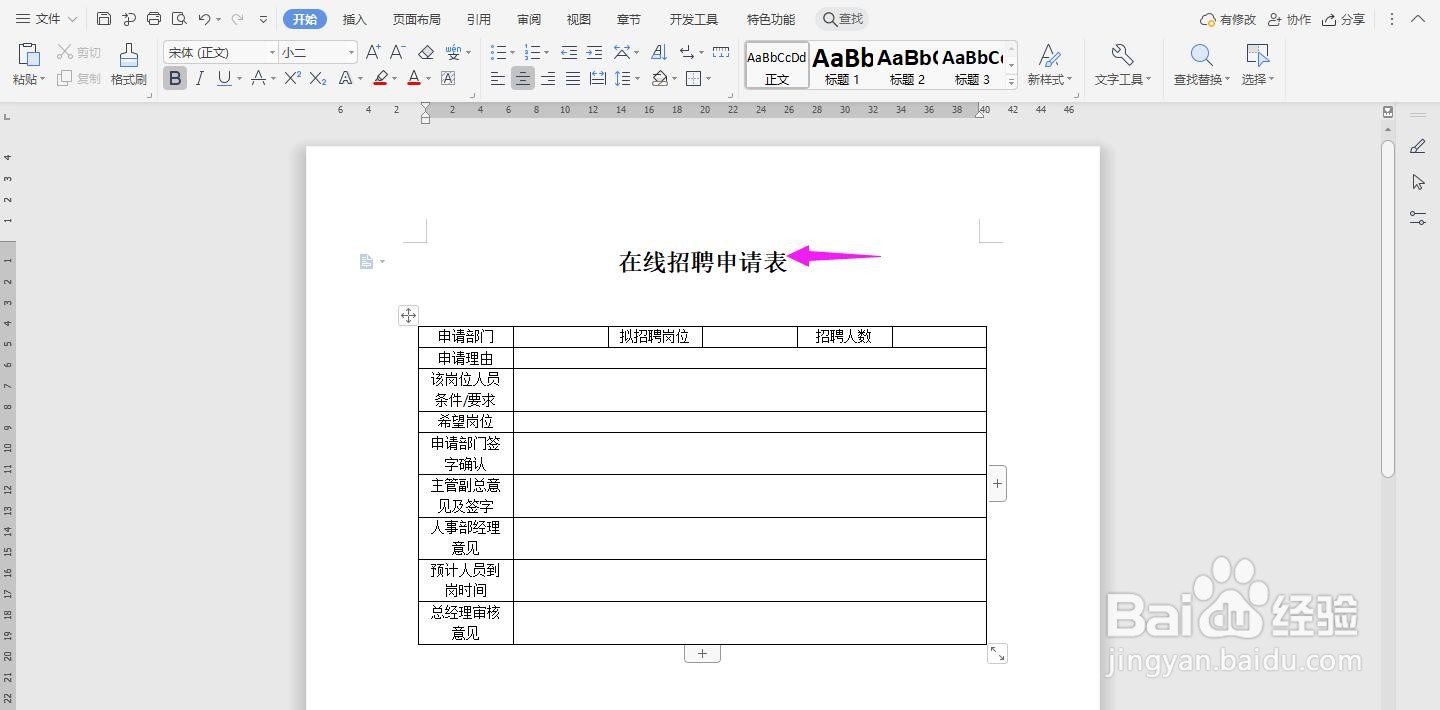Toggle Underline formatting
Screen dimensions: 1440x710
224,78
